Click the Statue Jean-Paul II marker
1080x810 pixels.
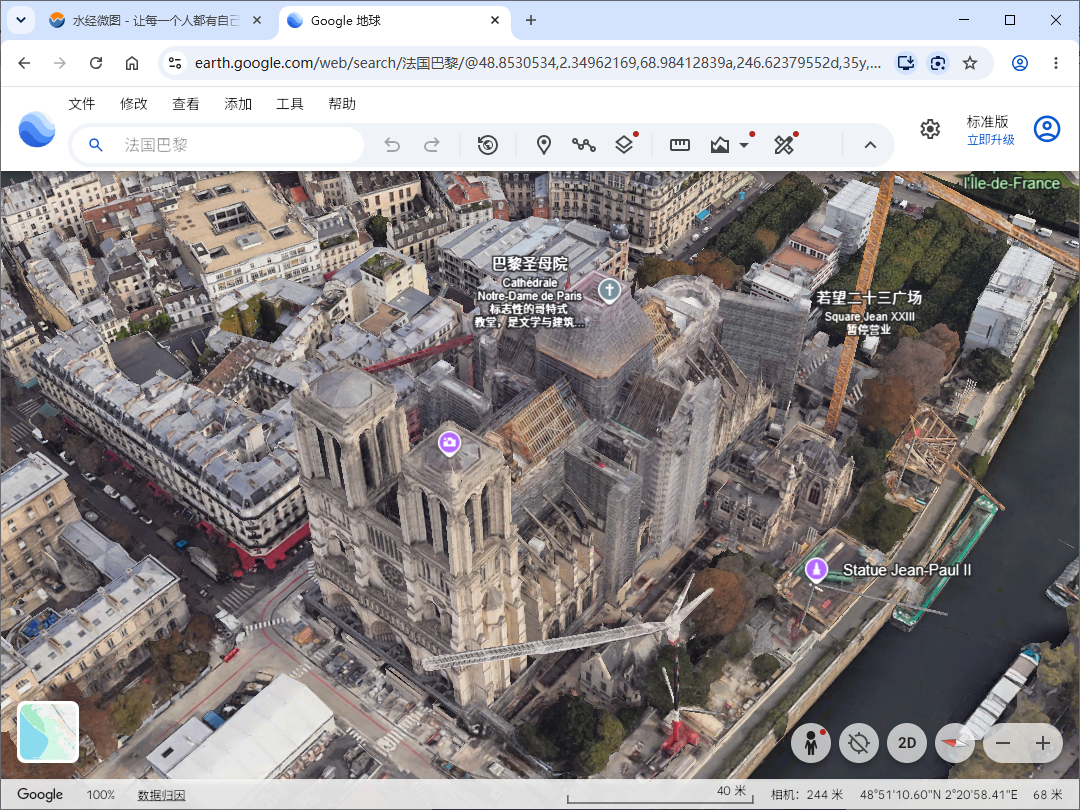[816, 570]
